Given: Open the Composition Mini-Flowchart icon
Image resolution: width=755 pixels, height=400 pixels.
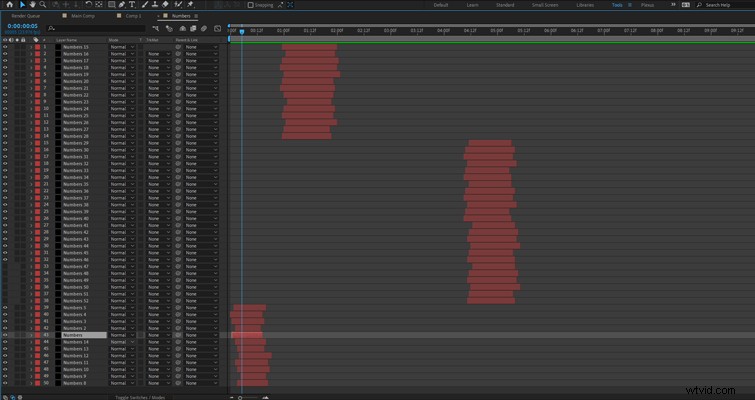Looking at the screenshot, I should pyautogui.click(x=156, y=28).
